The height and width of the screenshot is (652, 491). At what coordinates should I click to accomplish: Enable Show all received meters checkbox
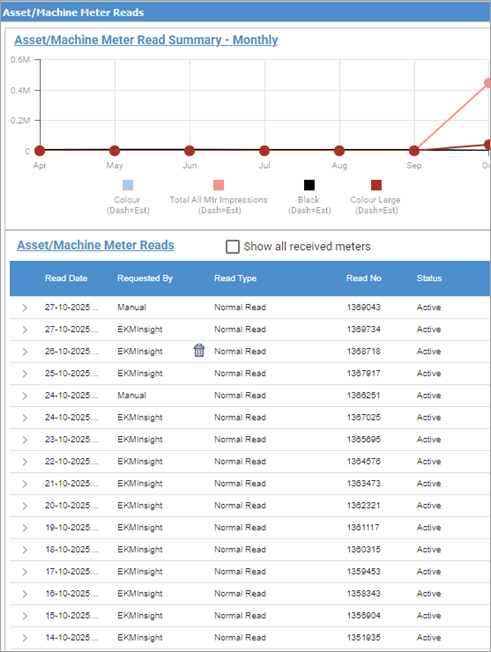(x=232, y=247)
